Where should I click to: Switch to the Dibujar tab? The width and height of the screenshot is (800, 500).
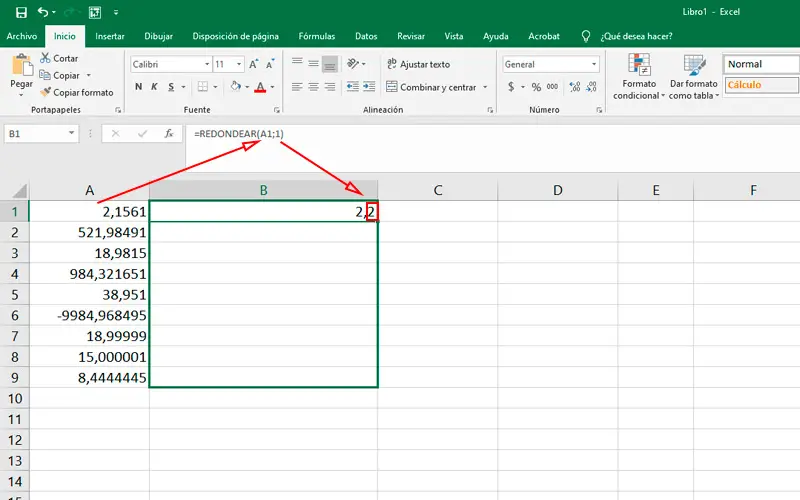coord(159,36)
